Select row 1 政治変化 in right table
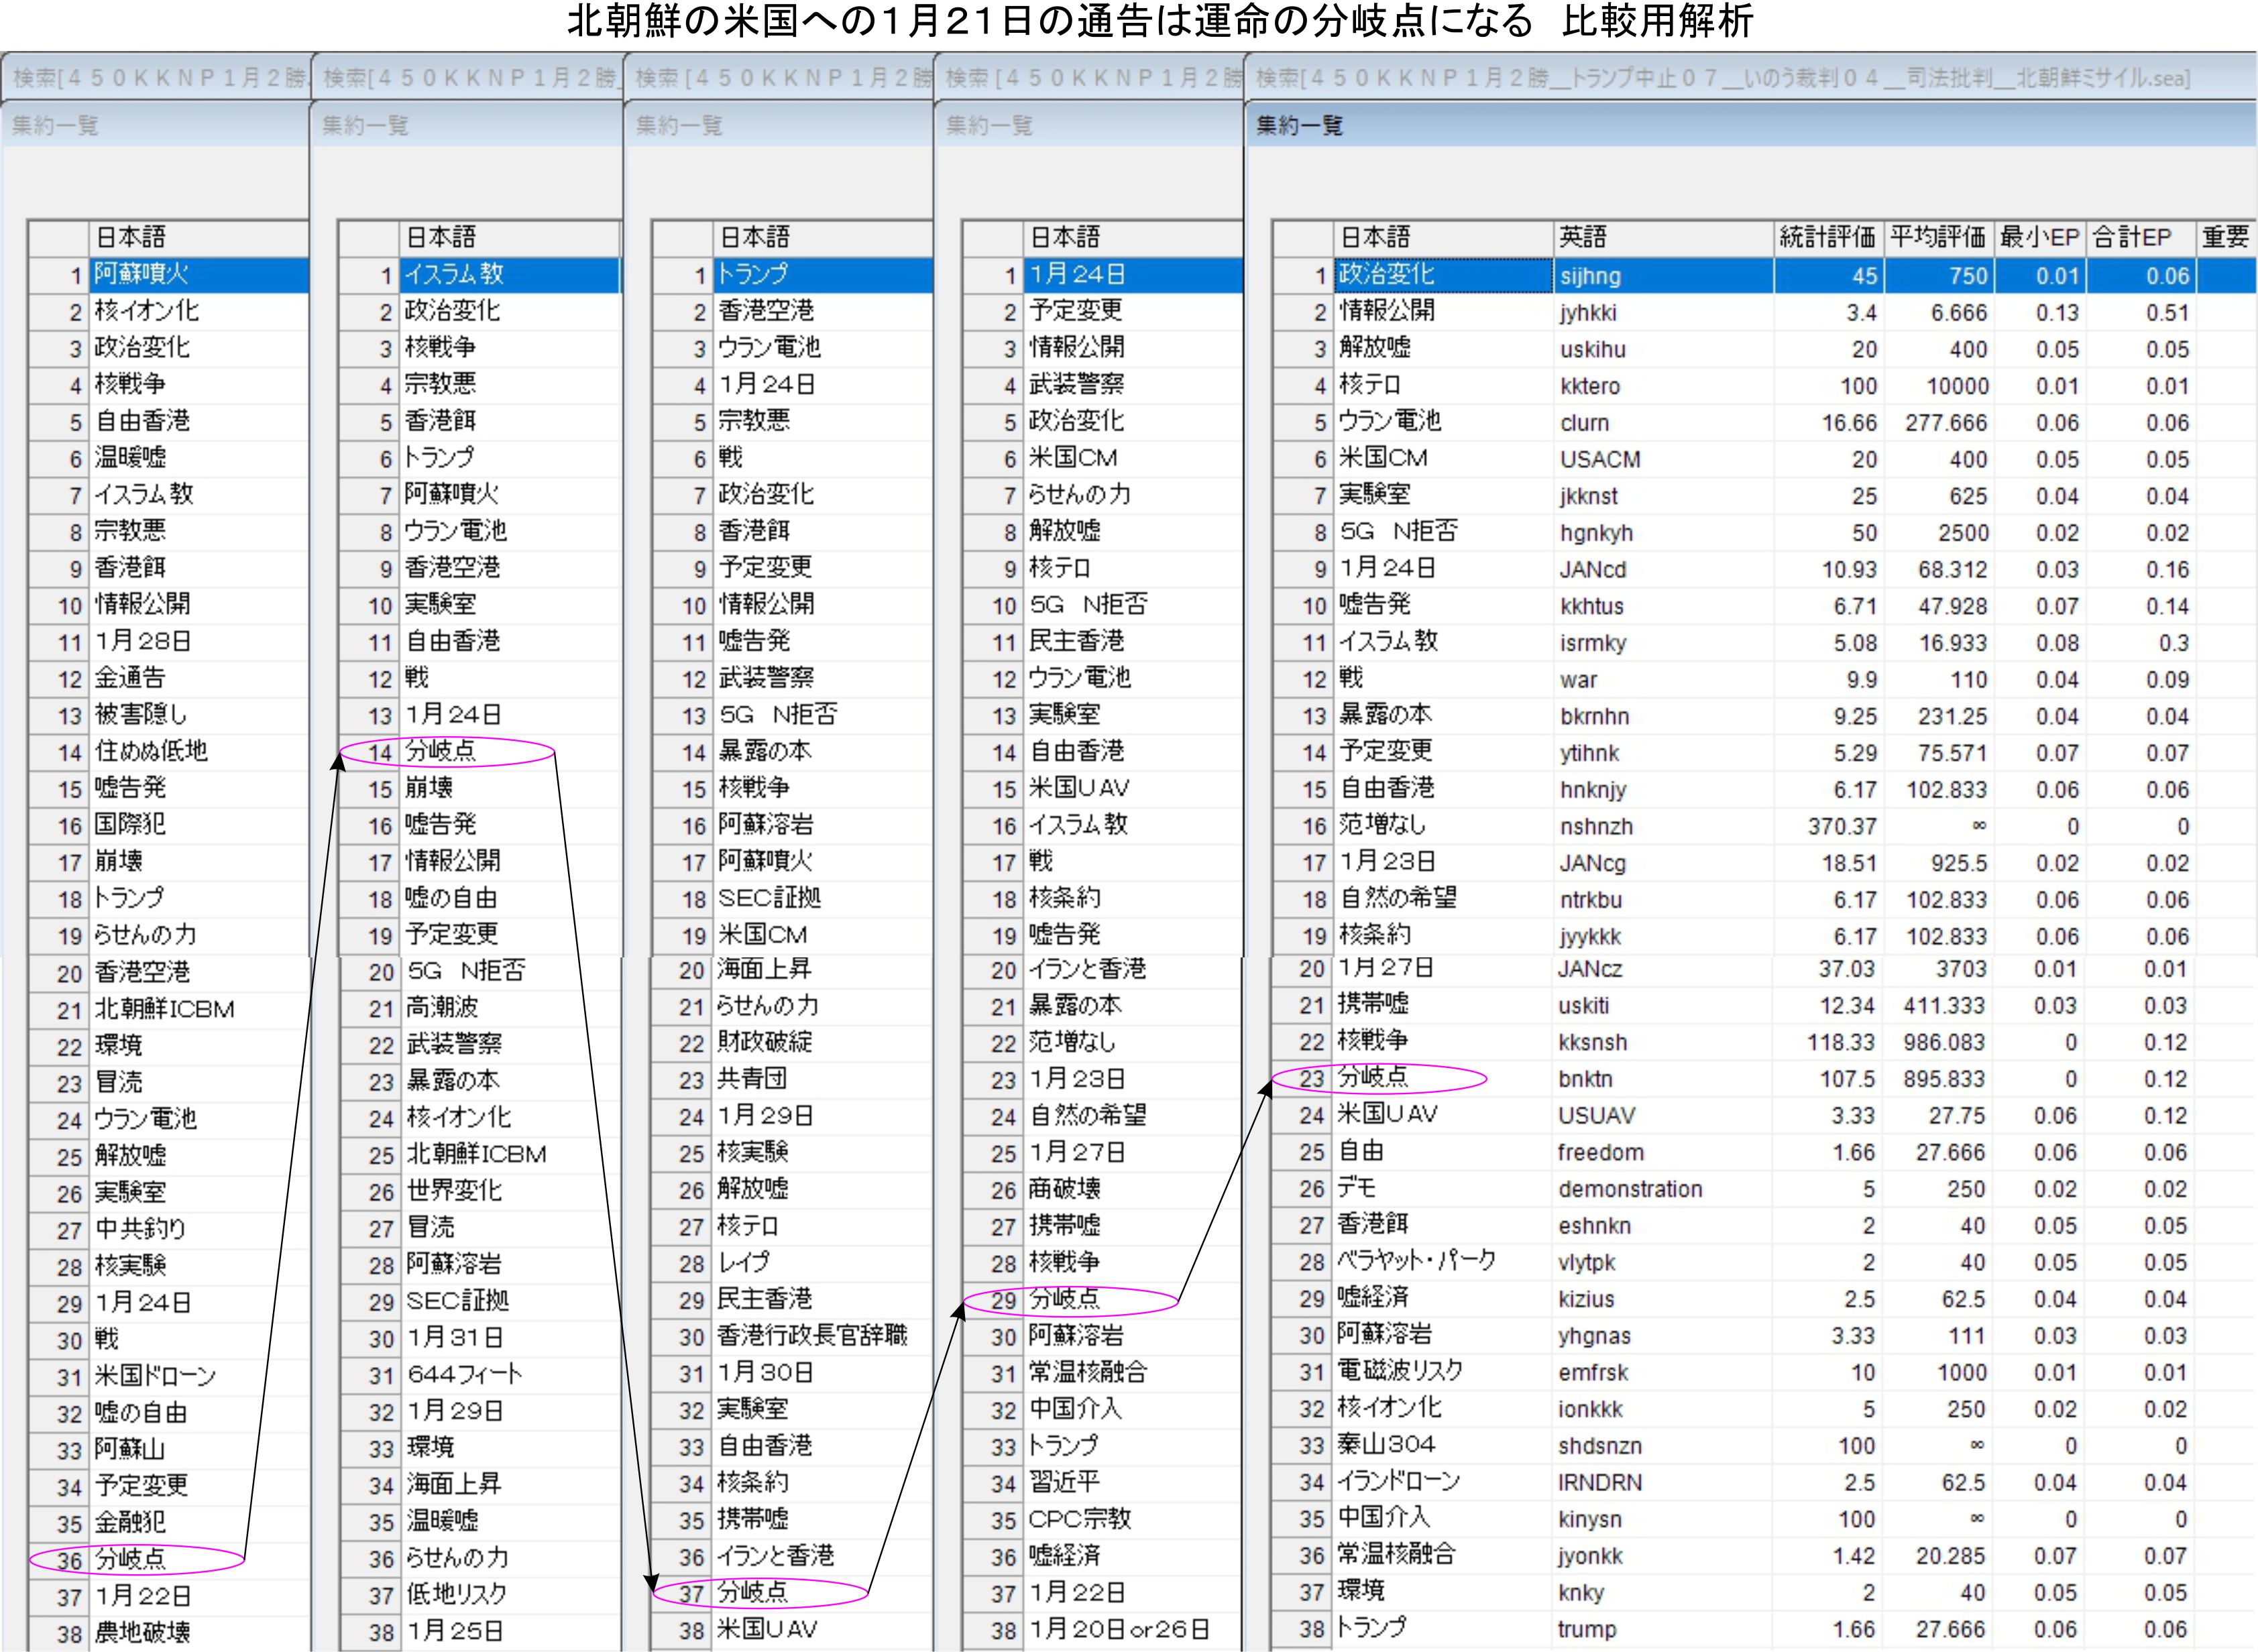The width and height of the screenshot is (2258, 1652). point(1386,275)
